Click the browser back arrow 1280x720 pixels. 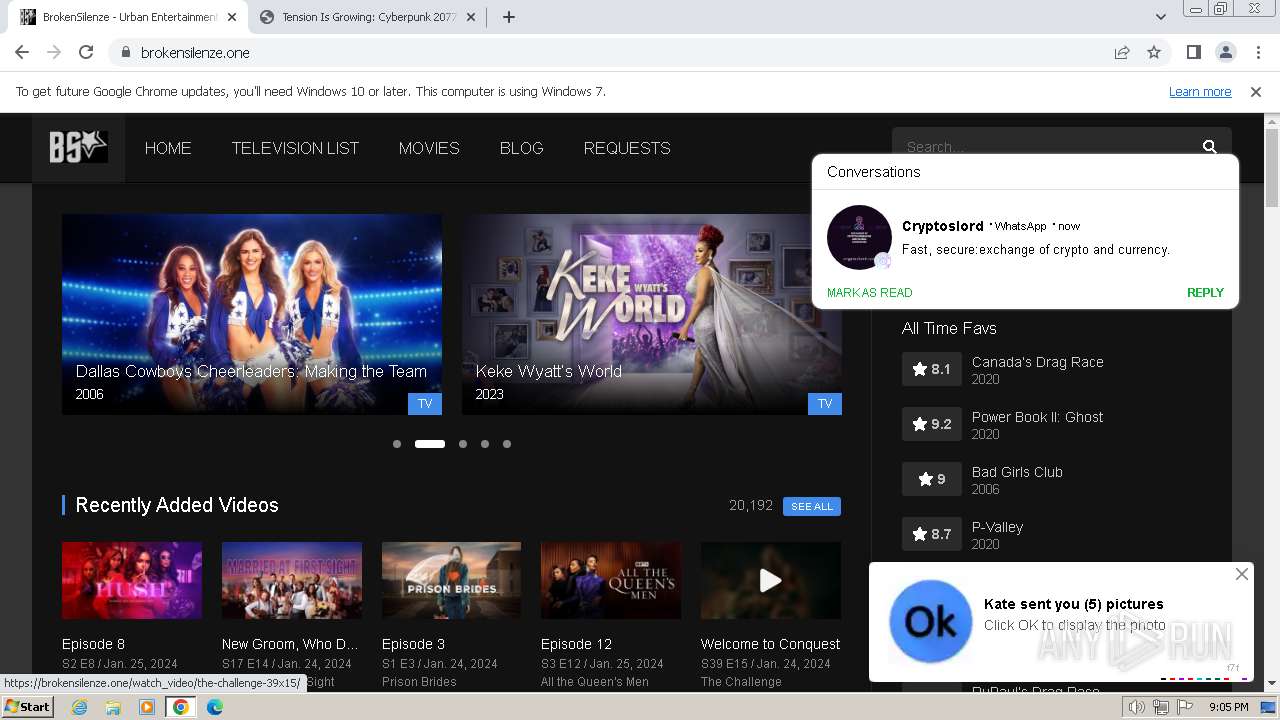22,52
